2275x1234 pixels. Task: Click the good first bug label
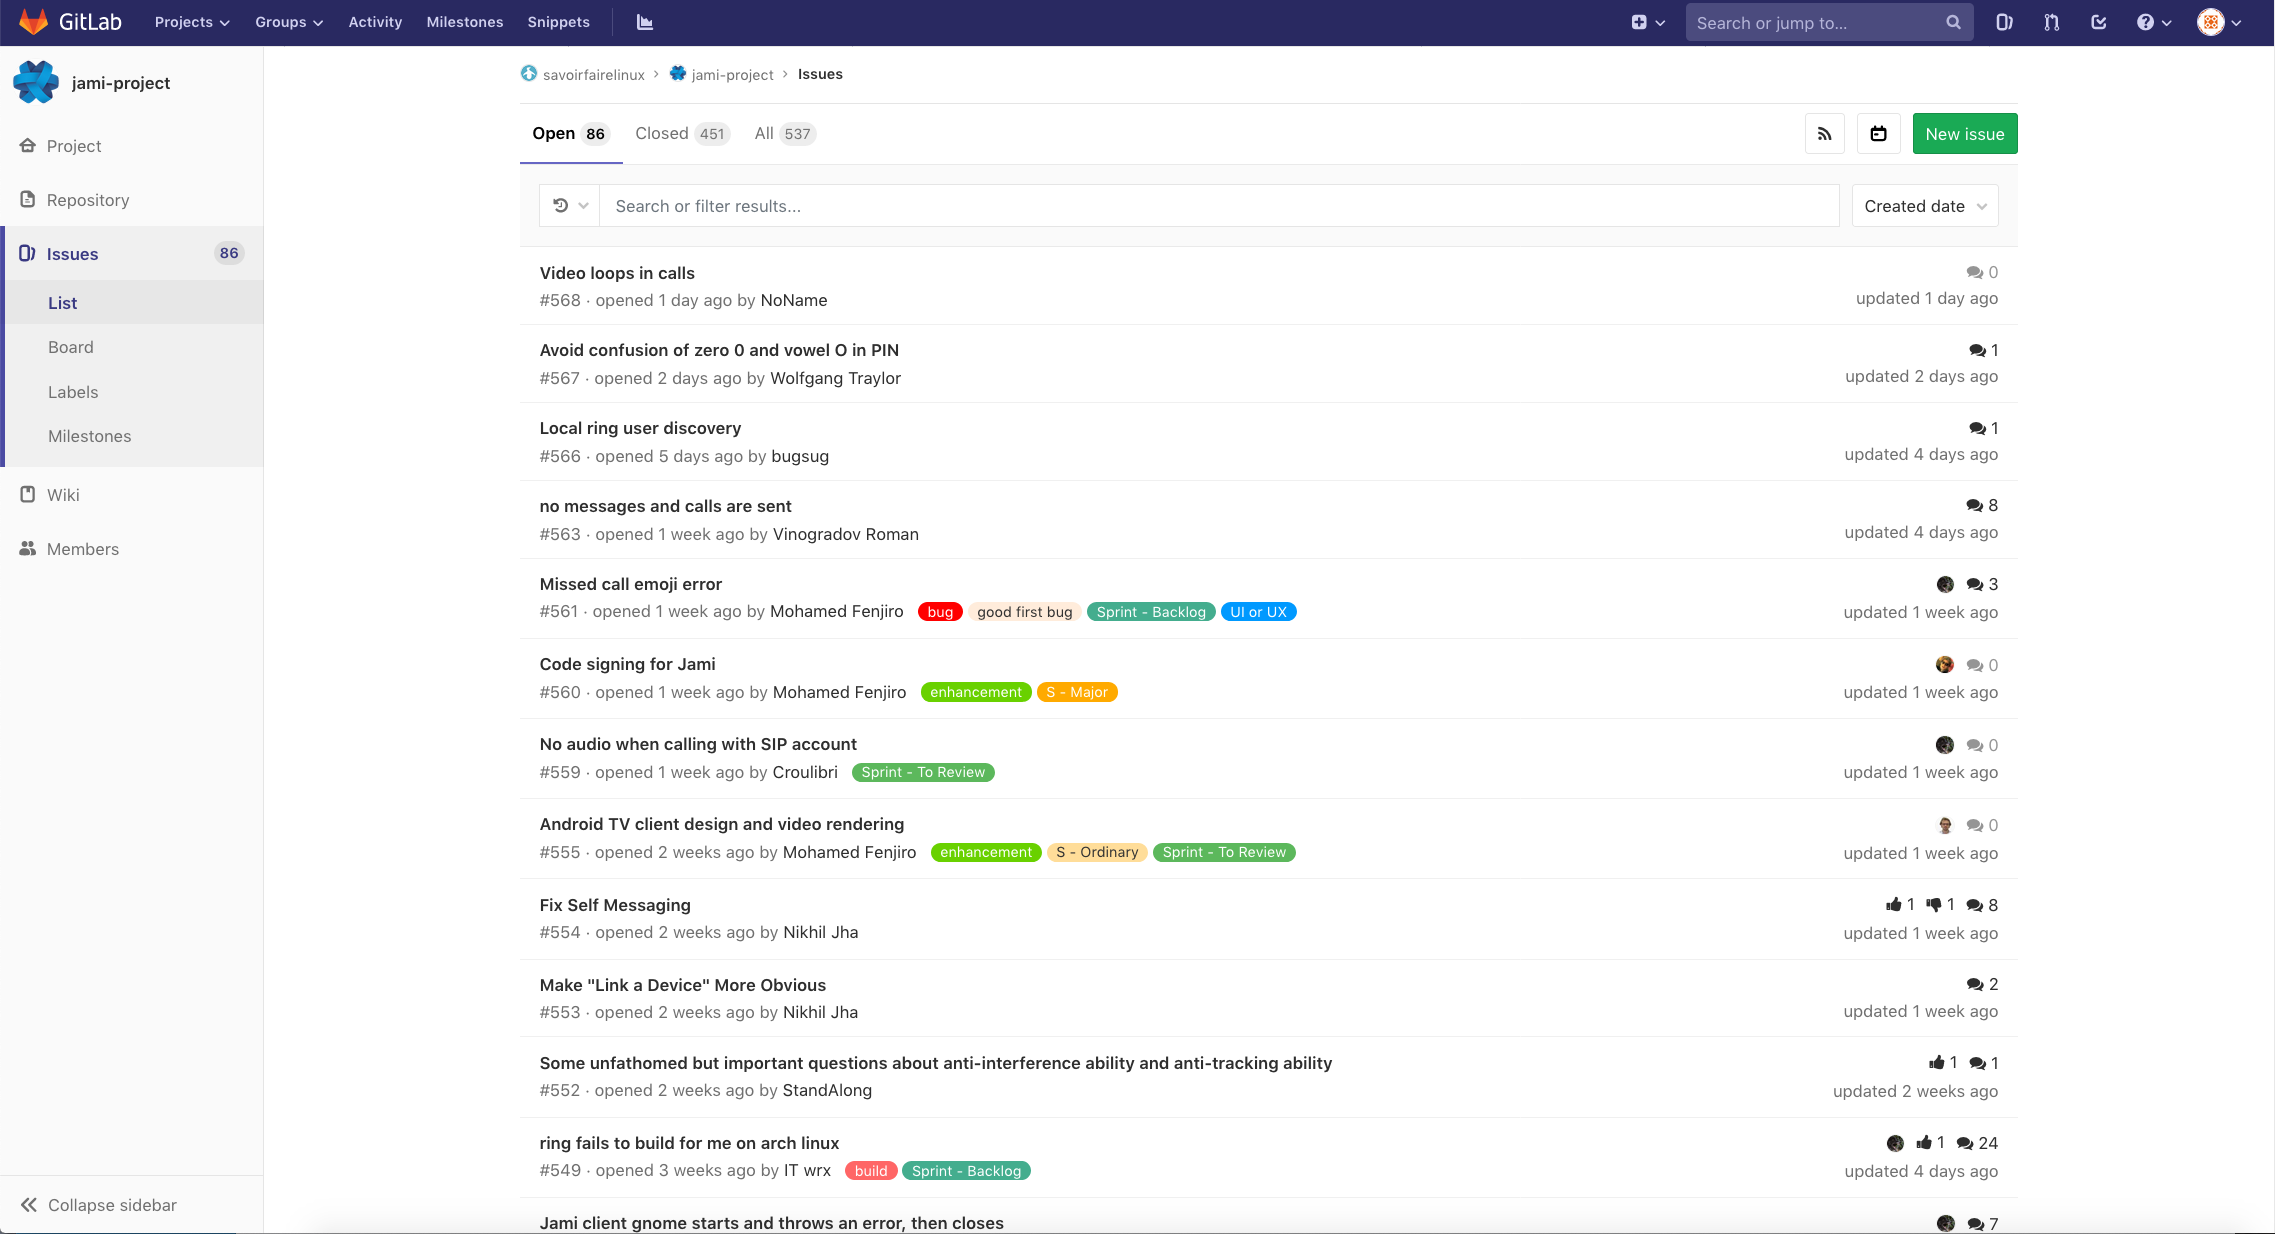(x=1025, y=612)
